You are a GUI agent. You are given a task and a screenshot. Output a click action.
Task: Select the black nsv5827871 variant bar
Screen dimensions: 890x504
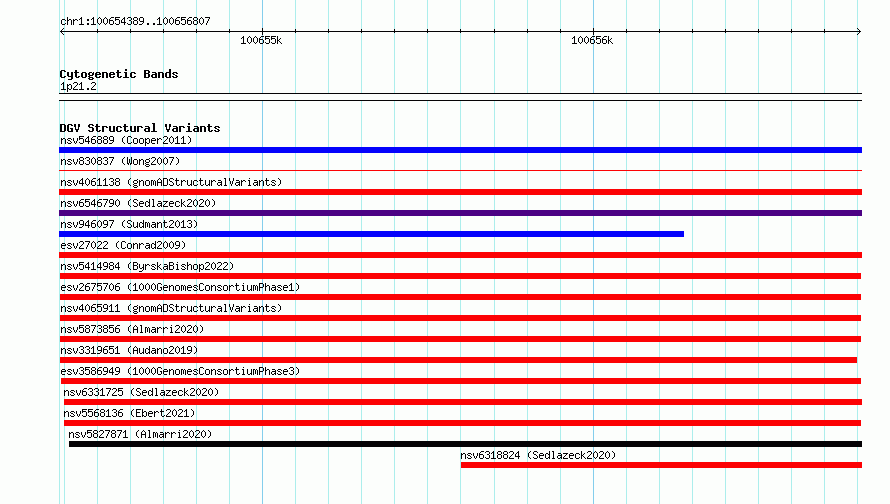[x=465, y=444]
